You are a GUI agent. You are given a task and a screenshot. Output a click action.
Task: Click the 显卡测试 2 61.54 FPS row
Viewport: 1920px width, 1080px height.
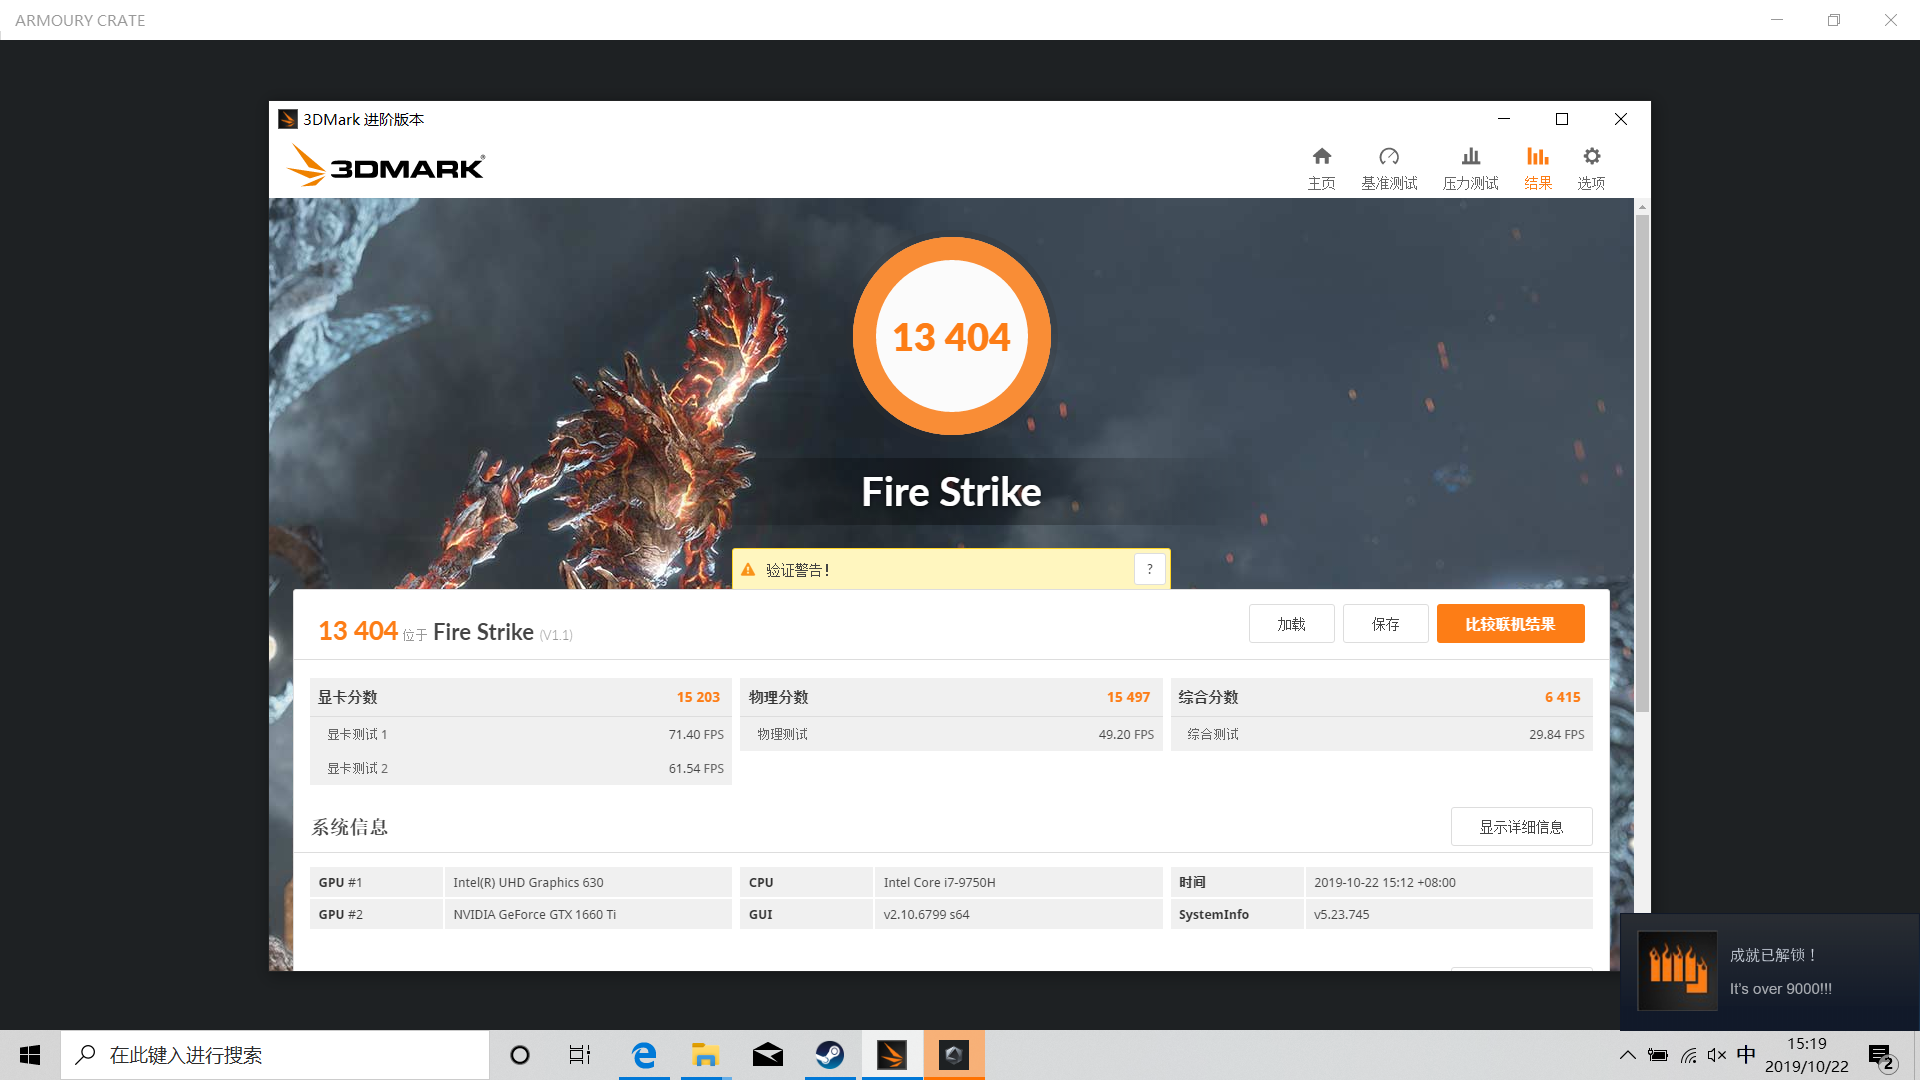520,768
